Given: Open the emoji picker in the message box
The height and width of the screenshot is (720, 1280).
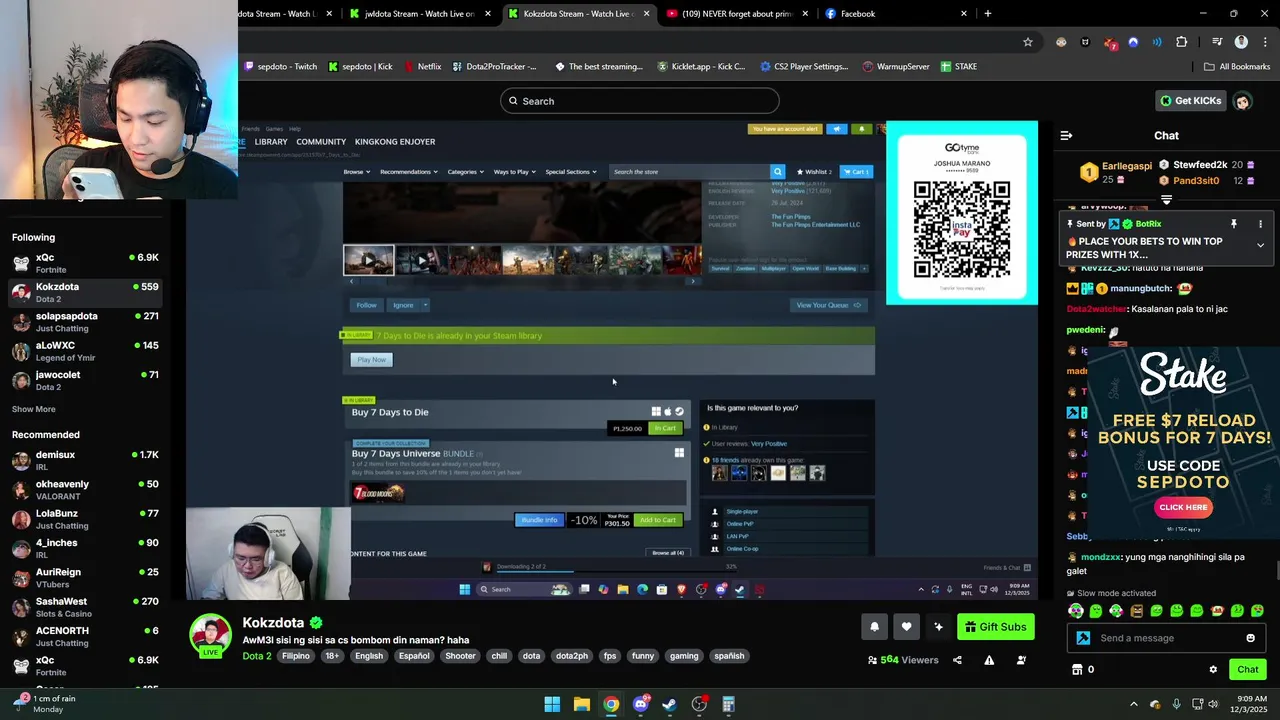Looking at the screenshot, I should tap(1250, 638).
